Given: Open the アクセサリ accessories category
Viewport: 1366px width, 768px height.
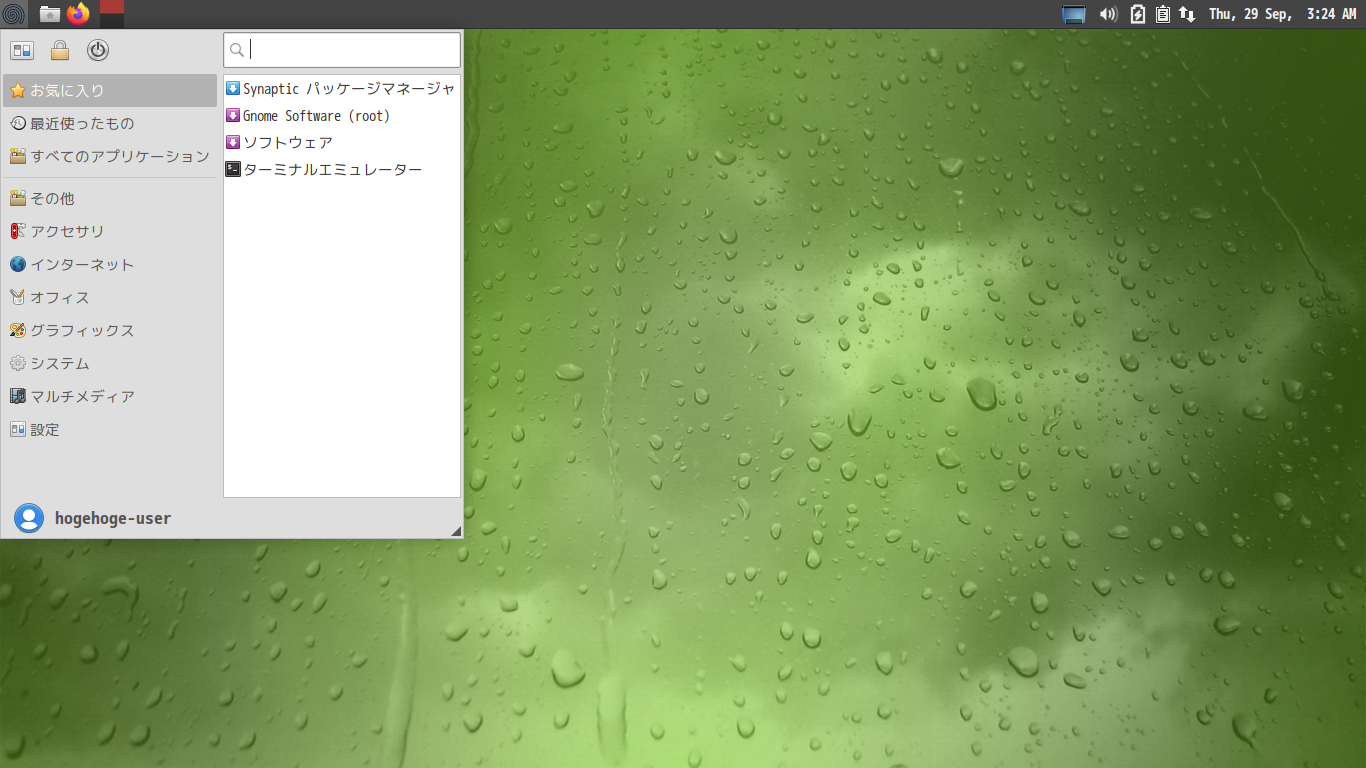Looking at the screenshot, I should tap(110, 231).
